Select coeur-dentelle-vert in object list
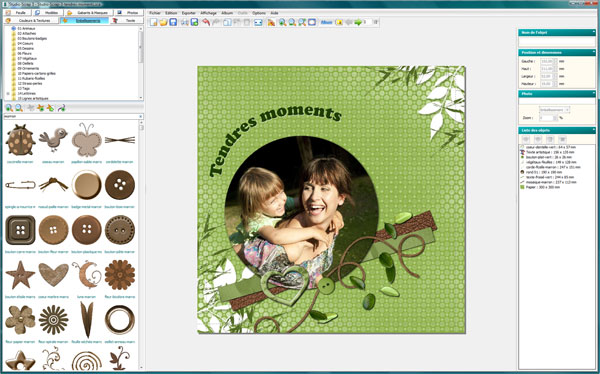The image size is (600, 374). pos(550,147)
